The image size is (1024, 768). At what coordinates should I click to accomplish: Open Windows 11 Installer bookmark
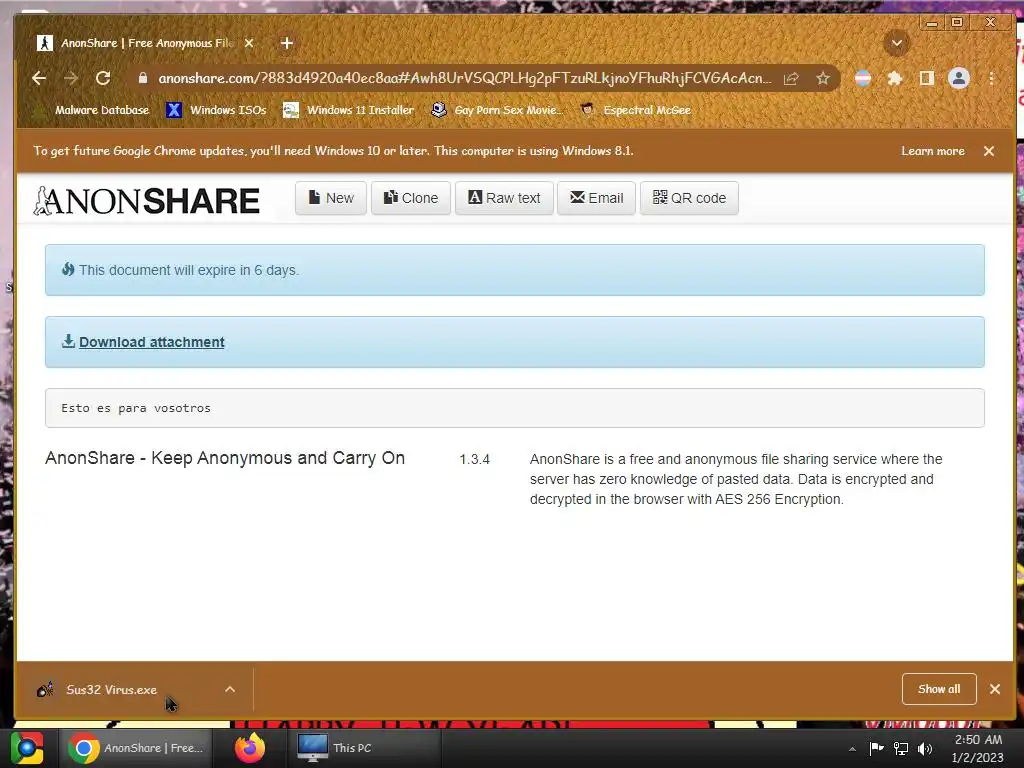tap(349, 110)
